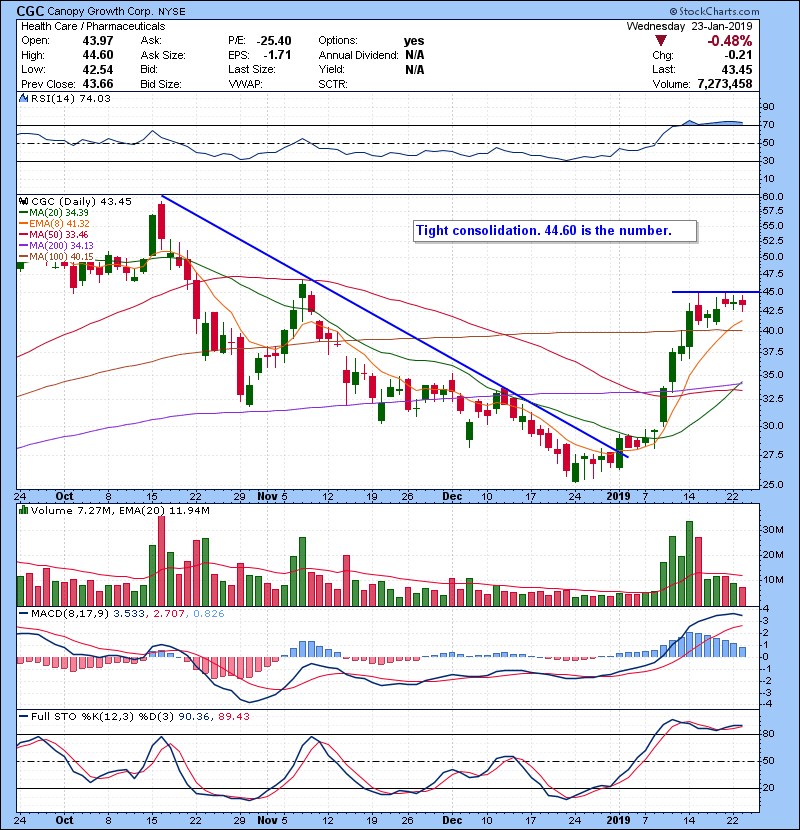Click the Last price value '43.45'

tap(737, 69)
